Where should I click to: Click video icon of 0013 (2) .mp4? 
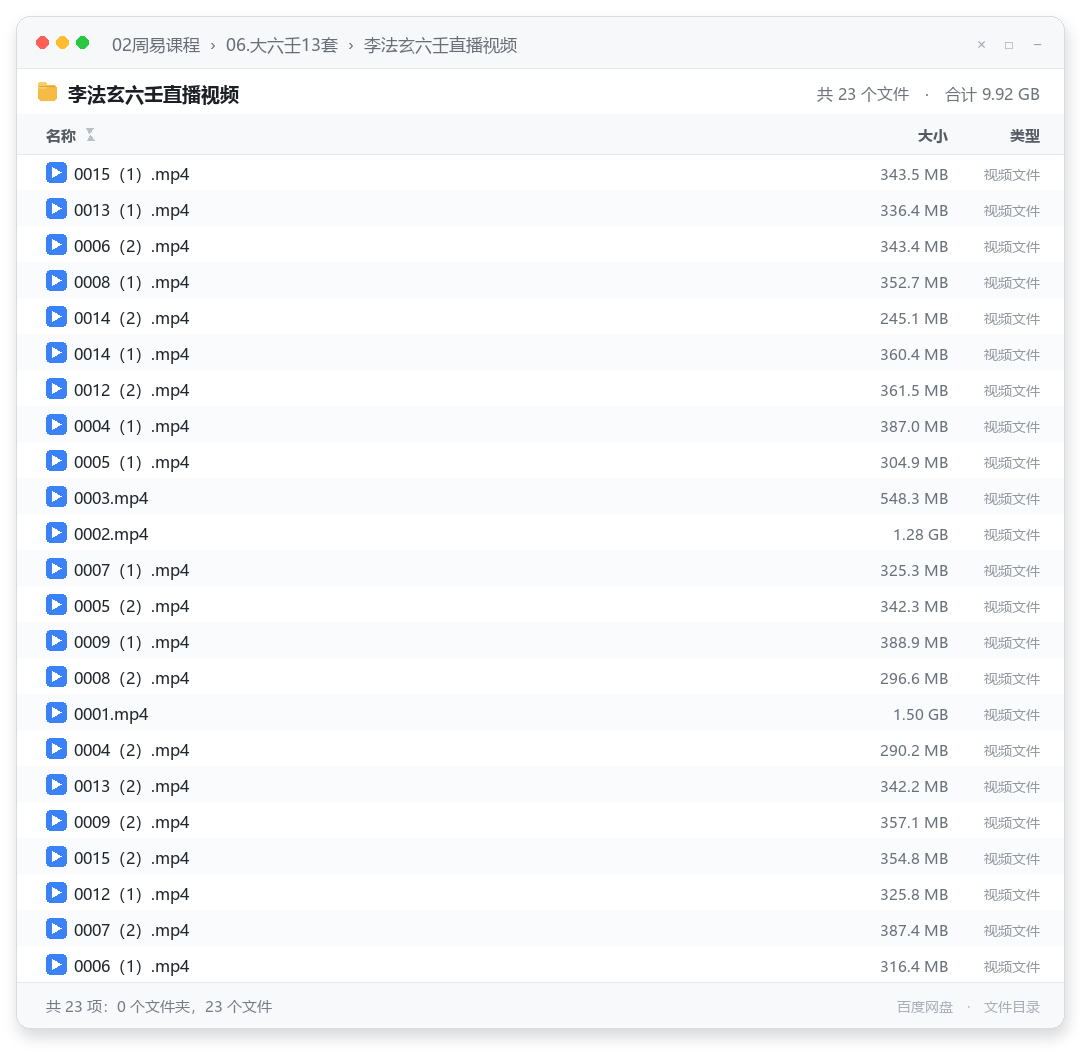coord(56,785)
